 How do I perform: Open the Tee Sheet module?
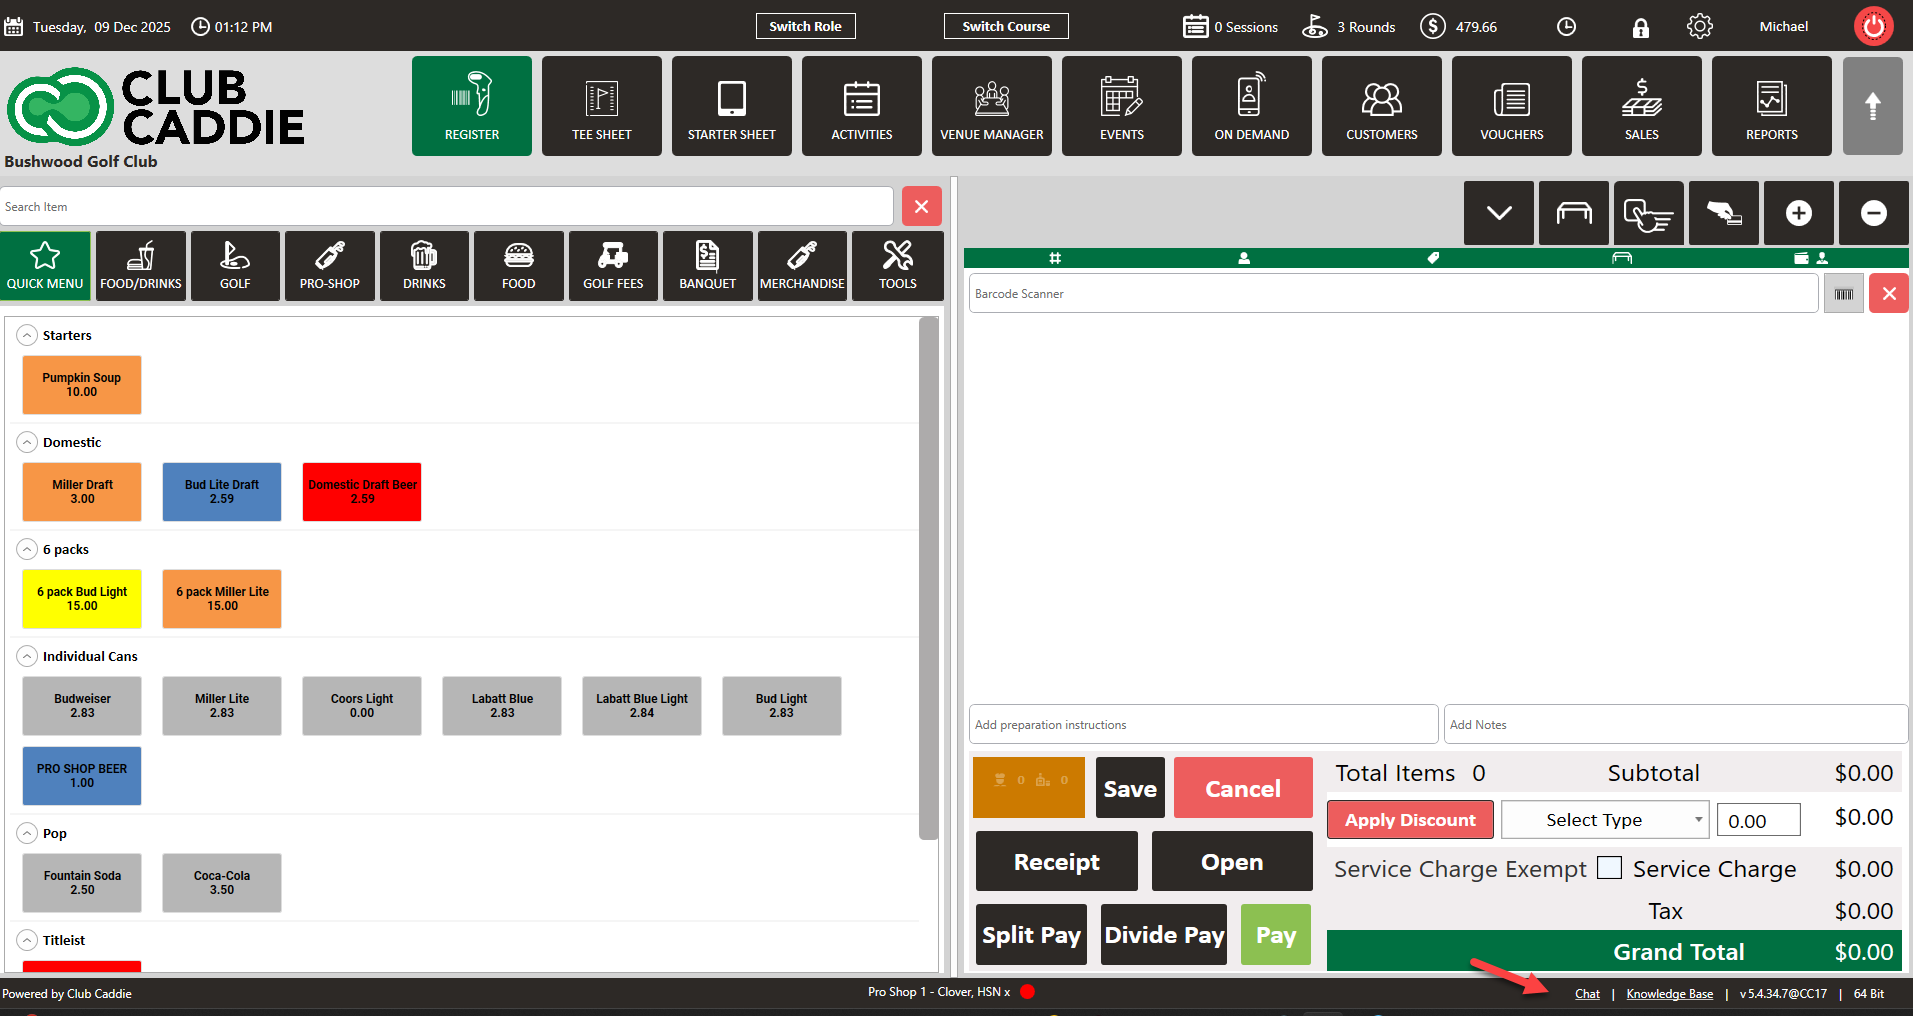[601, 106]
